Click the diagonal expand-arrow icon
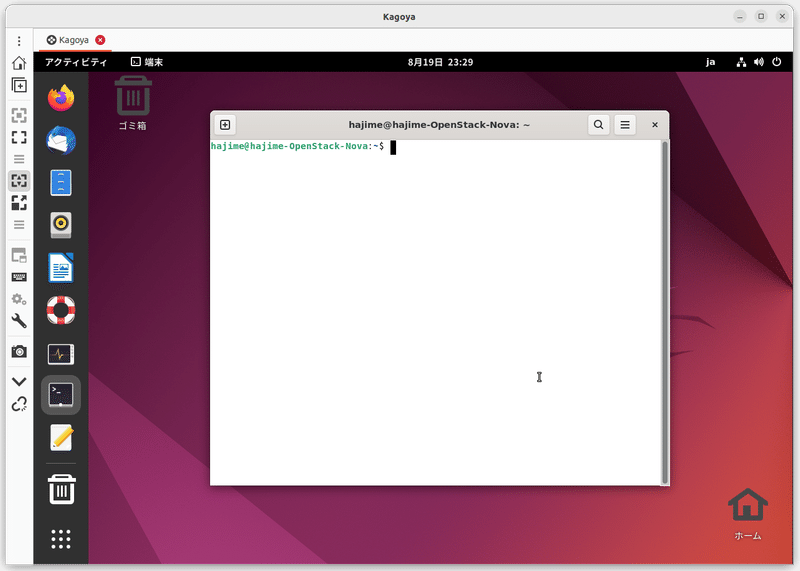 [19, 203]
